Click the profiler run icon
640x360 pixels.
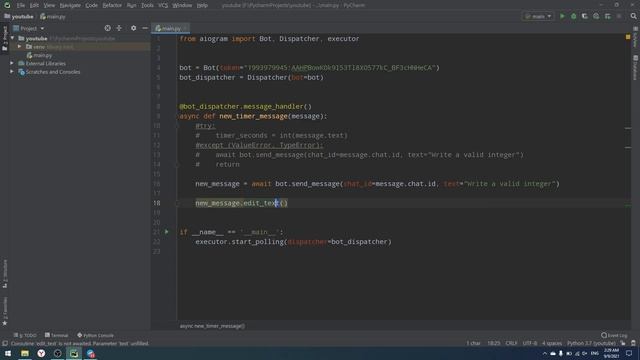(596, 16)
